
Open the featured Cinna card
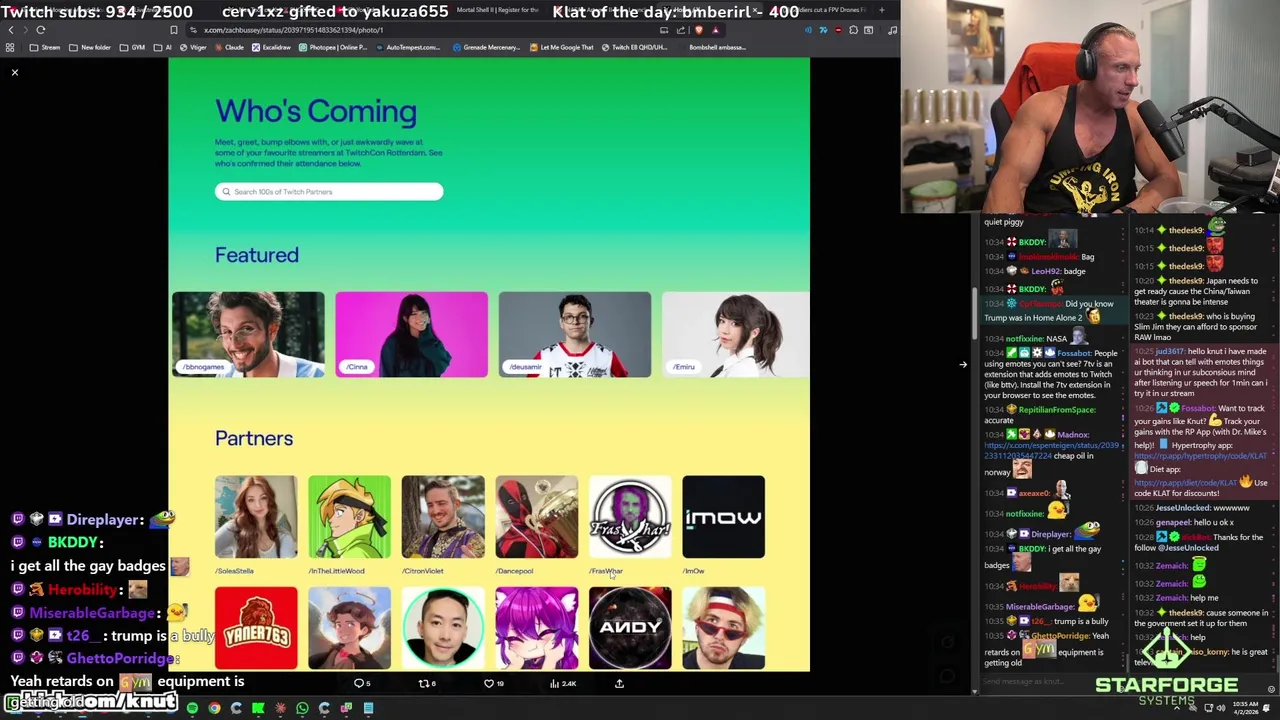411,334
